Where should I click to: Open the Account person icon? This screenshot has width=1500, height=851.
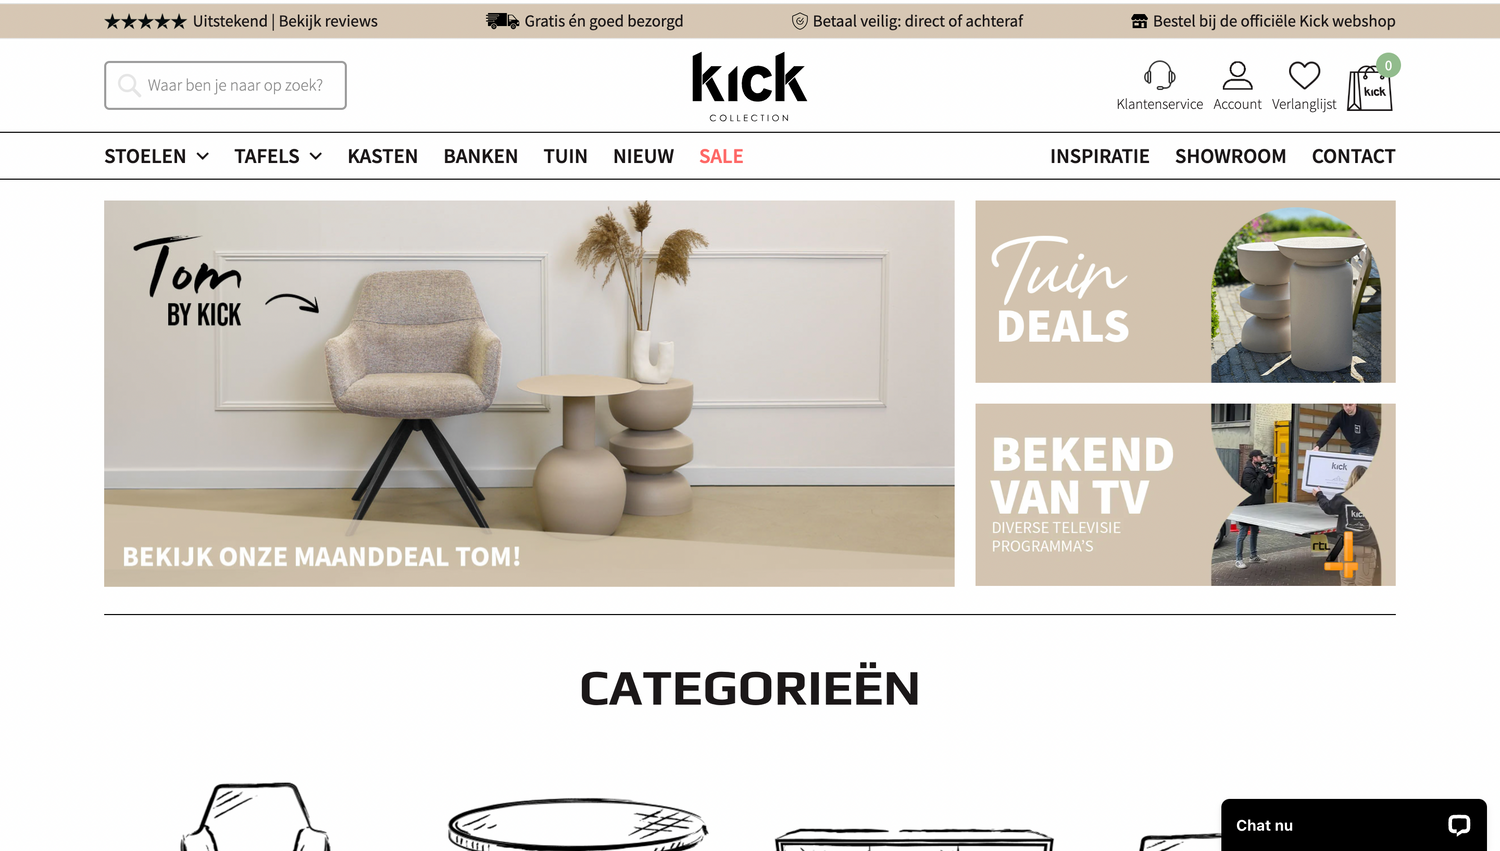point(1237,75)
